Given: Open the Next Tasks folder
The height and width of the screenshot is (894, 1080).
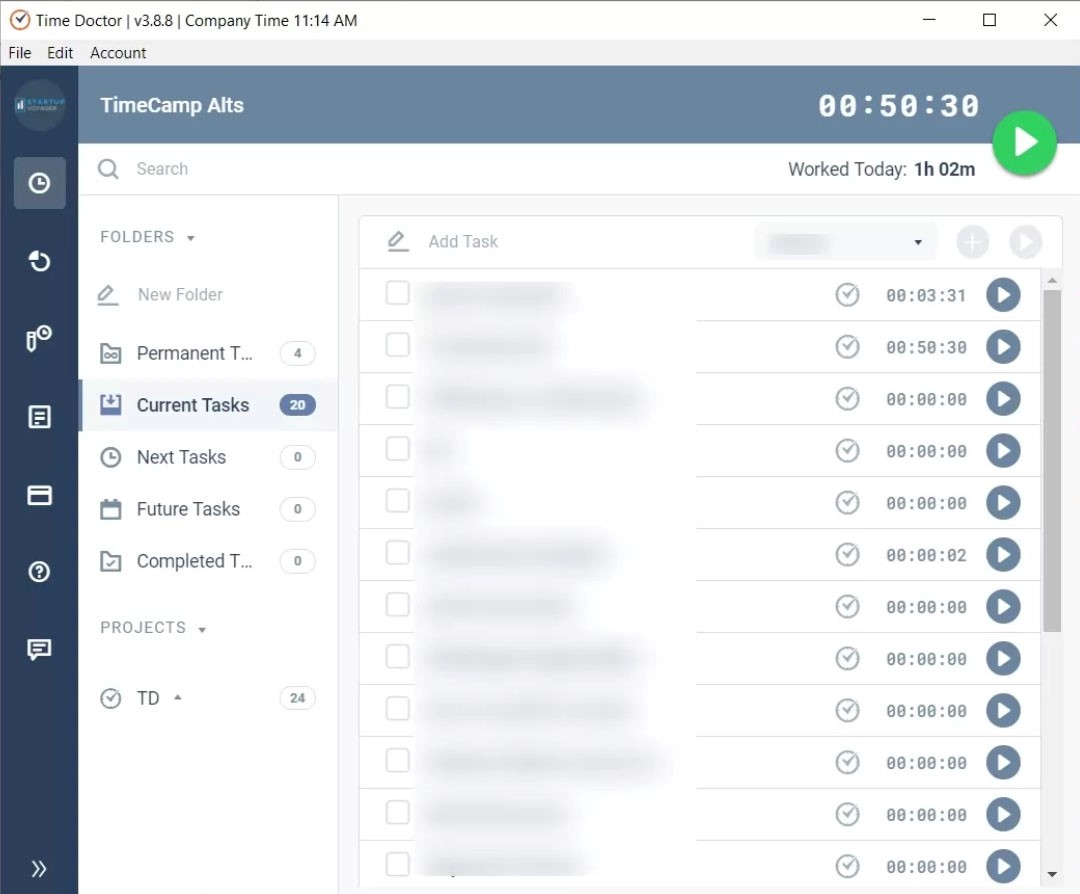Looking at the screenshot, I should (208, 457).
